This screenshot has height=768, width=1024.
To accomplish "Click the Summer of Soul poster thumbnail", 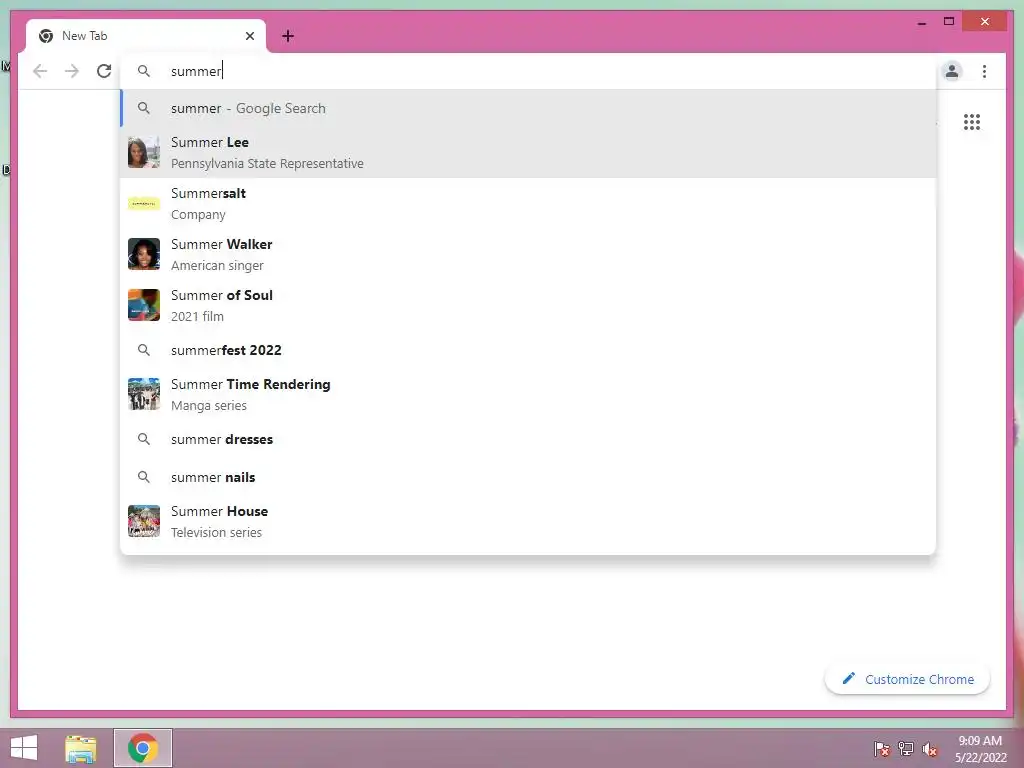I will click(x=144, y=305).
